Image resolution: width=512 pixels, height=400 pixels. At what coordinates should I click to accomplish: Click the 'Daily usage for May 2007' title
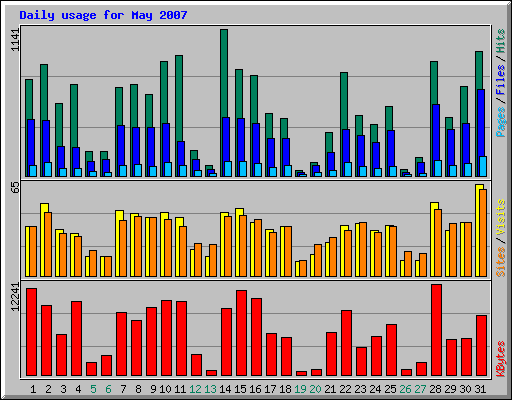(103, 15)
